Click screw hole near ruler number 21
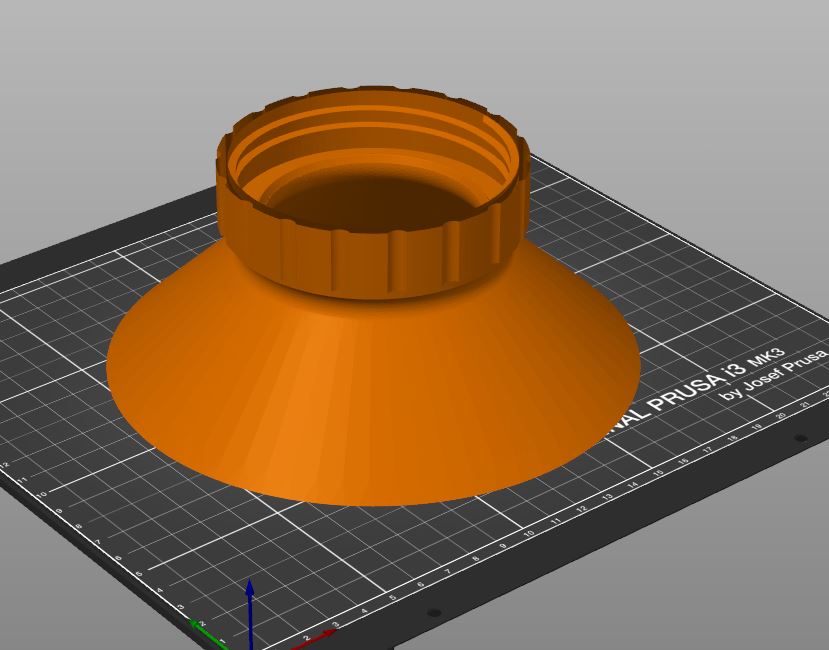This screenshot has height=650, width=829. point(800,438)
